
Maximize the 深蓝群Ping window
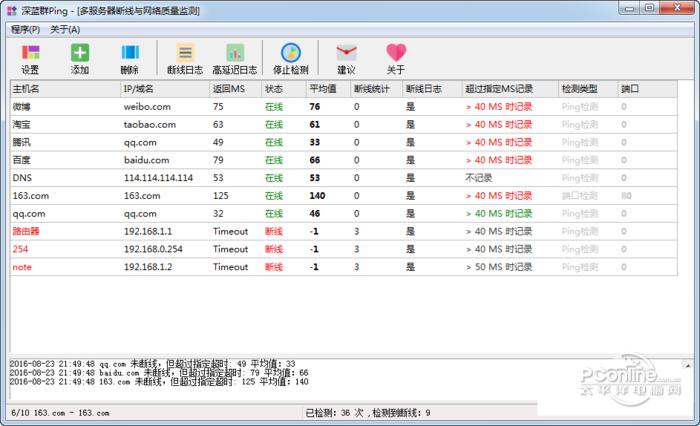650,8
